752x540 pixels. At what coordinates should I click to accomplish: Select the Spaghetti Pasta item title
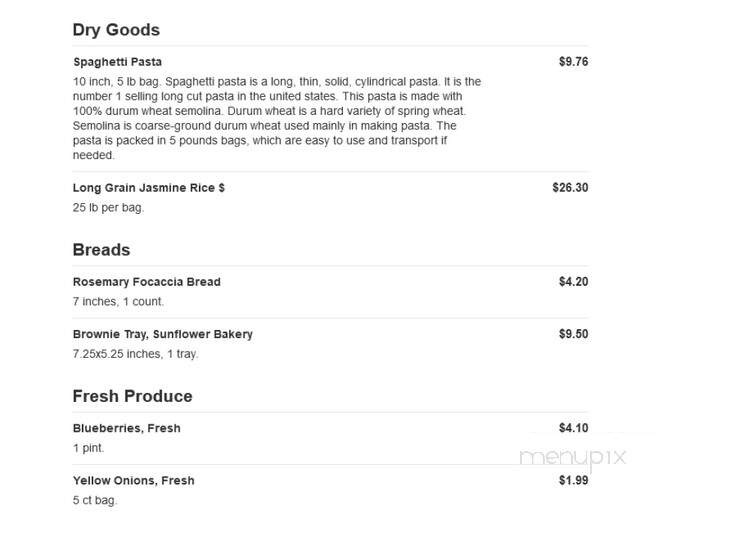pos(118,62)
